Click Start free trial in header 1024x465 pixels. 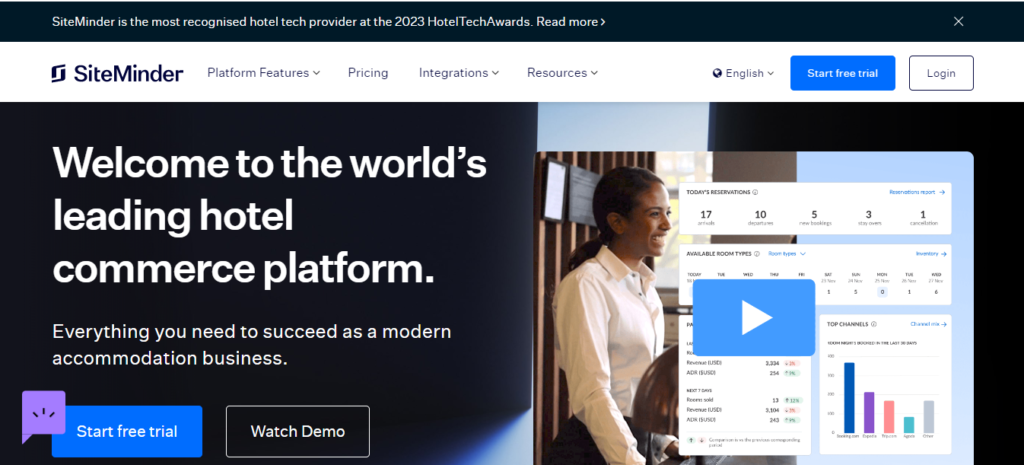(842, 73)
